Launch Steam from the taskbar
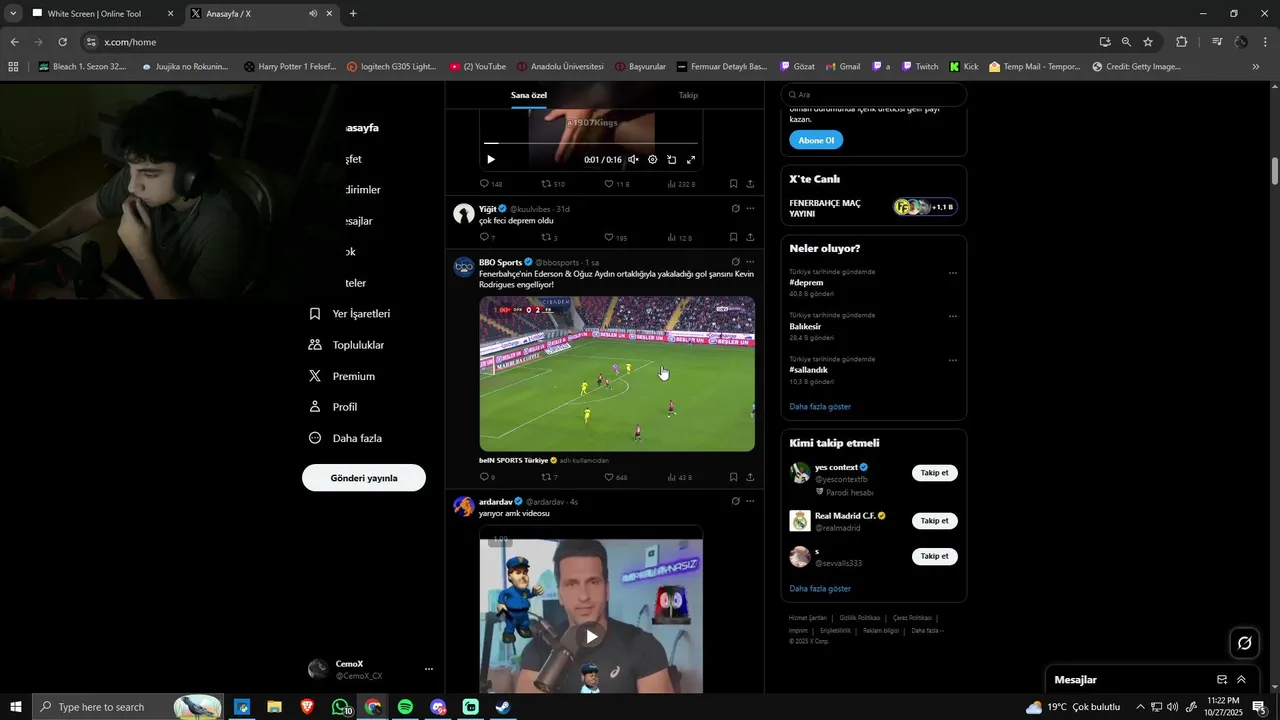Viewport: 1280px width, 720px height. tap(503, 707)
